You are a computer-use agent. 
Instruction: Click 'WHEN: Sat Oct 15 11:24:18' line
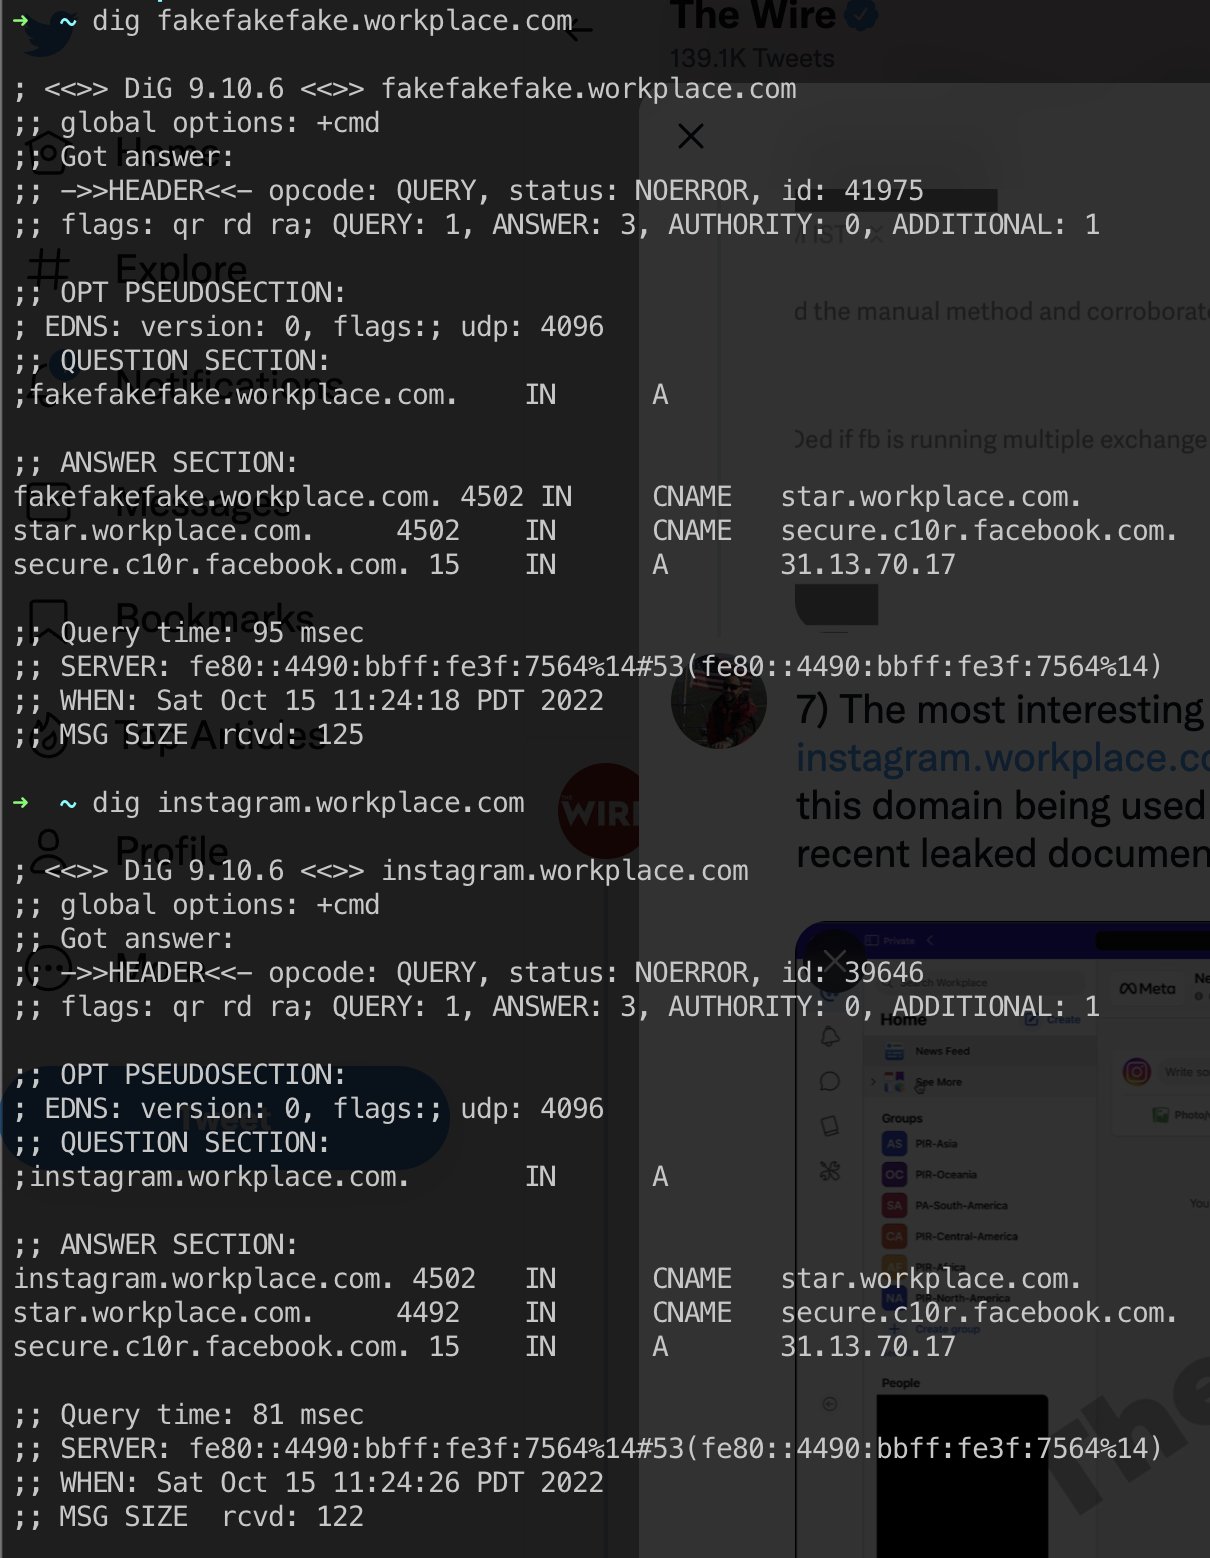pos(309,700)
